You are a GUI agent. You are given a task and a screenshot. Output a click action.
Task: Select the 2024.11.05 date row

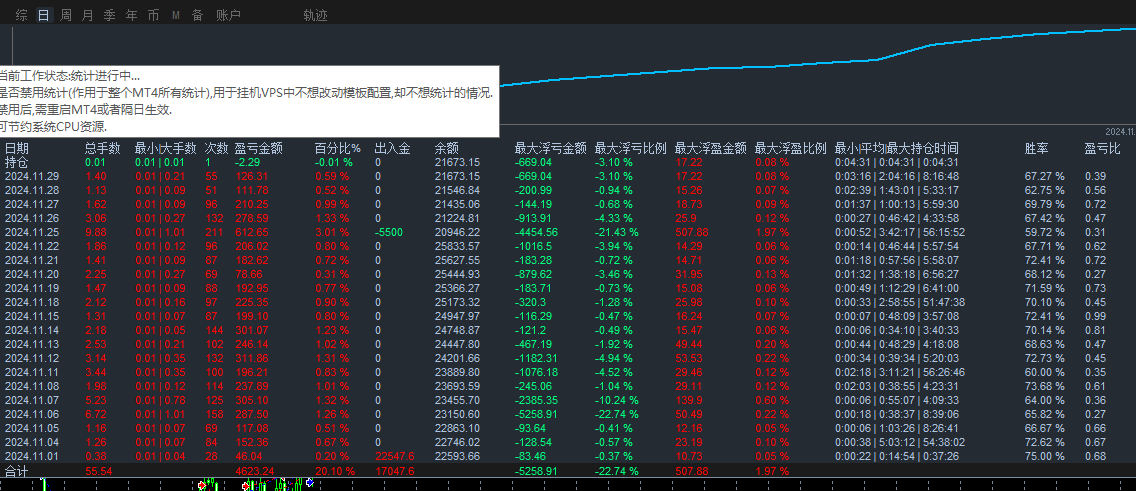coord(33,428)
